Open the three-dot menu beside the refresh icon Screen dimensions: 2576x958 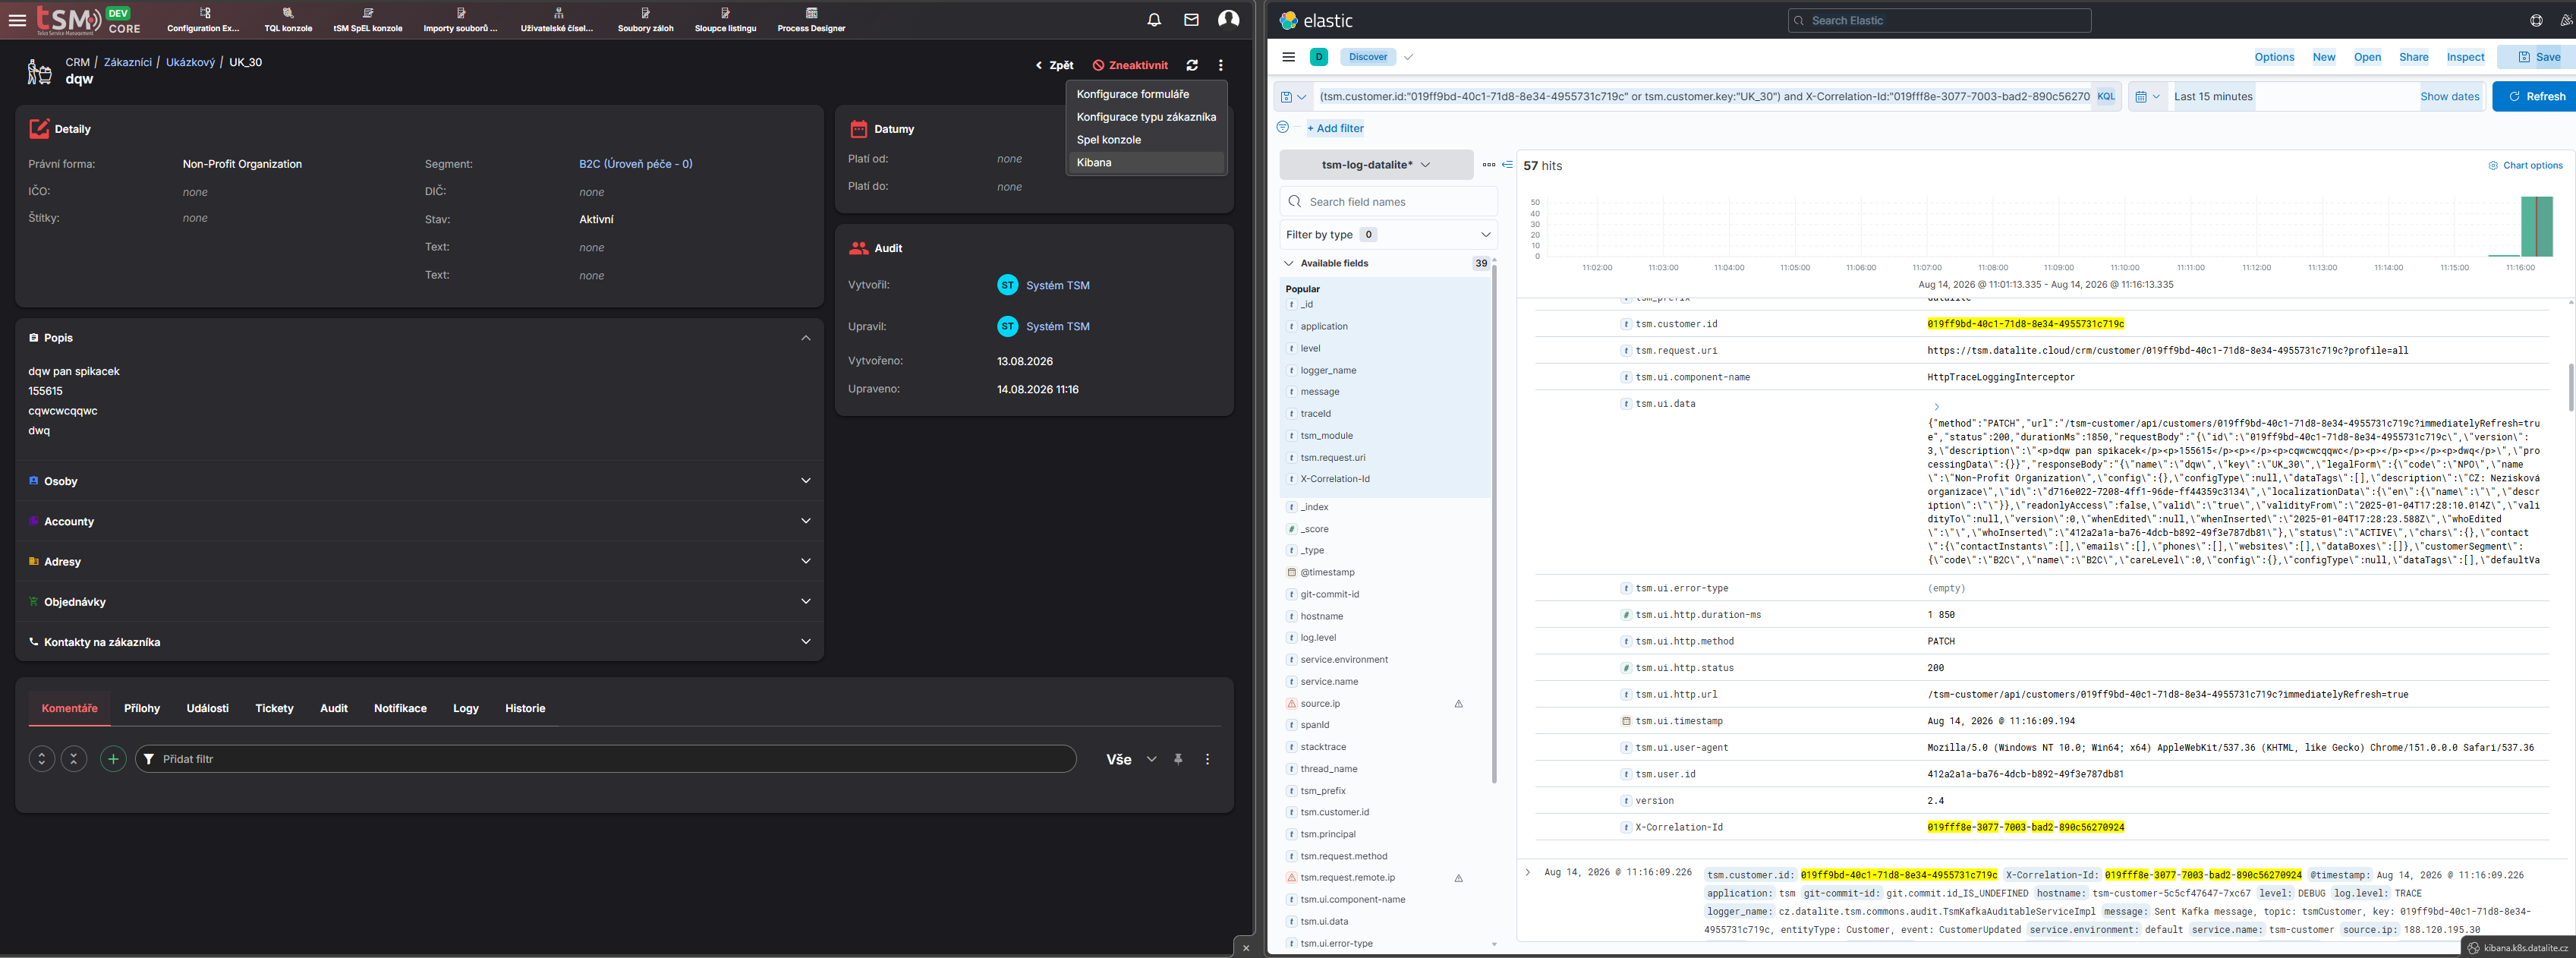[x=1221, y=65]
